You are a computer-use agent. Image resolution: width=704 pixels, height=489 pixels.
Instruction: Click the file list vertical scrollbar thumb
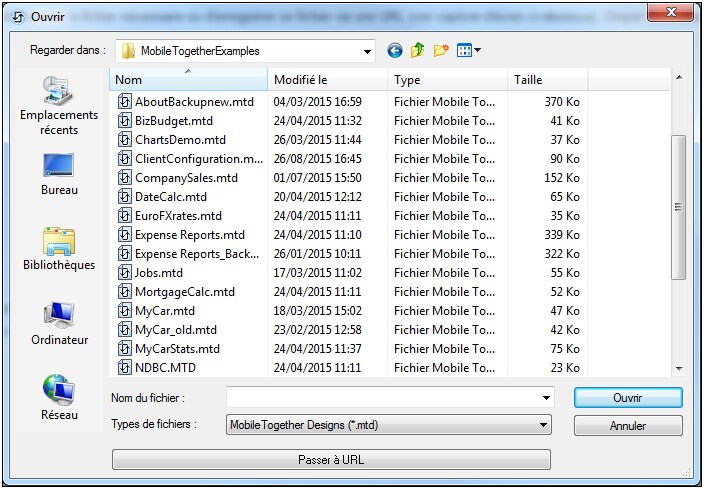click(679, 205)
